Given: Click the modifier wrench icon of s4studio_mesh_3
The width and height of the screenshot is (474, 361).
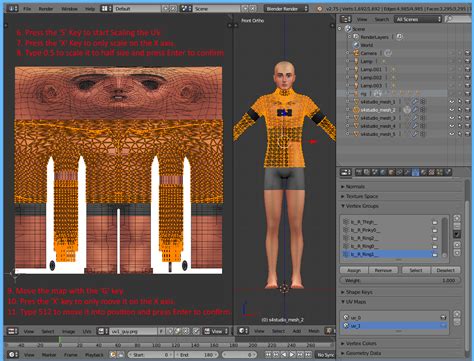Looking at the screenshot, I should coord(415,118).
